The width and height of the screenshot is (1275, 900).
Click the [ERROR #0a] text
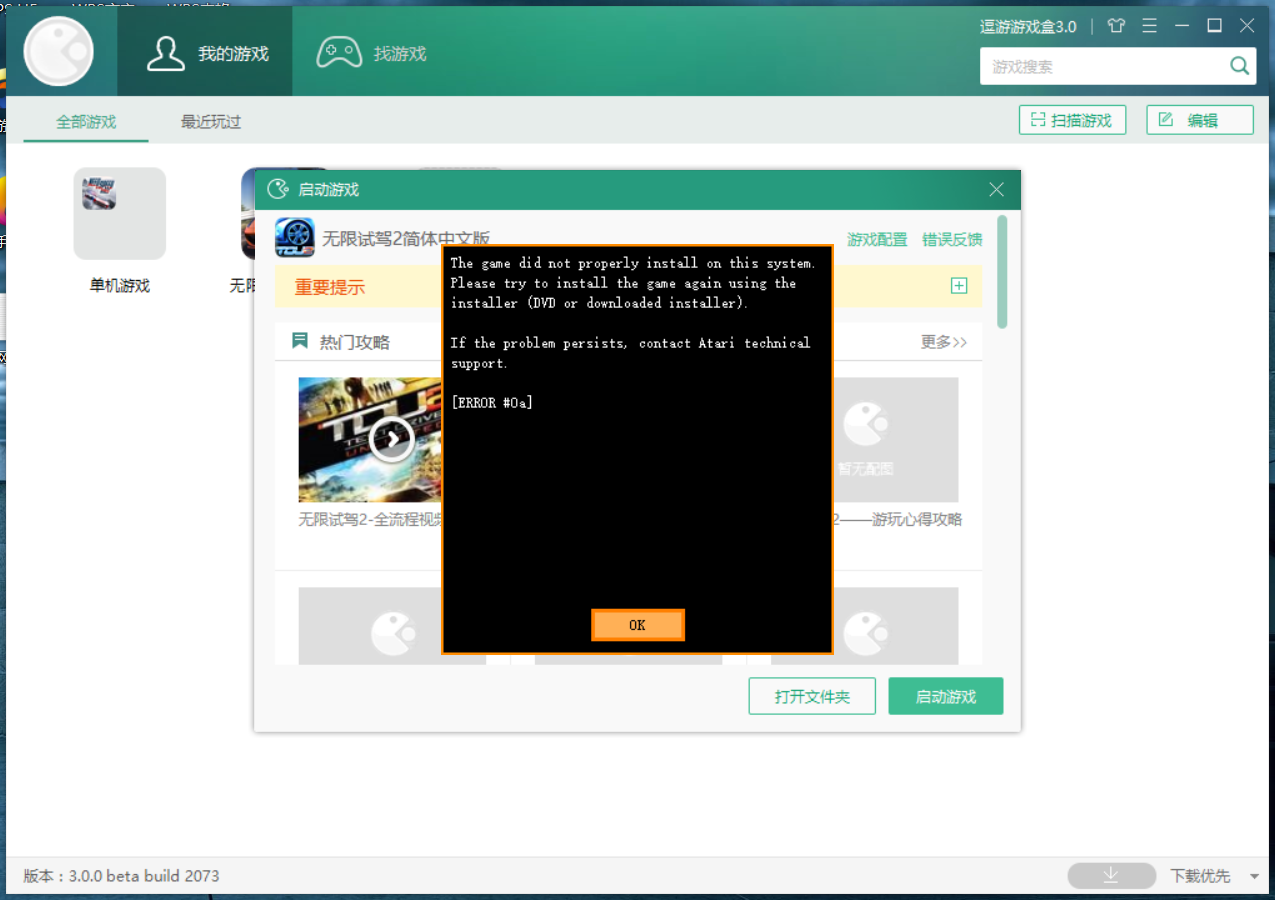492,403
